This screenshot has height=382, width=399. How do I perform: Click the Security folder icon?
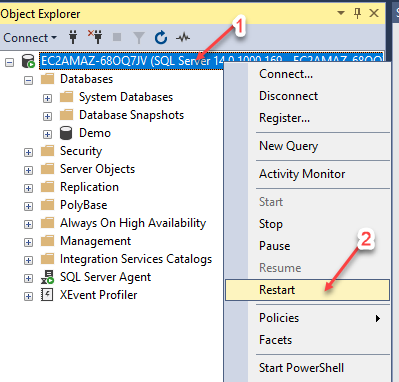pyautogui.click(x=47, y=151)
